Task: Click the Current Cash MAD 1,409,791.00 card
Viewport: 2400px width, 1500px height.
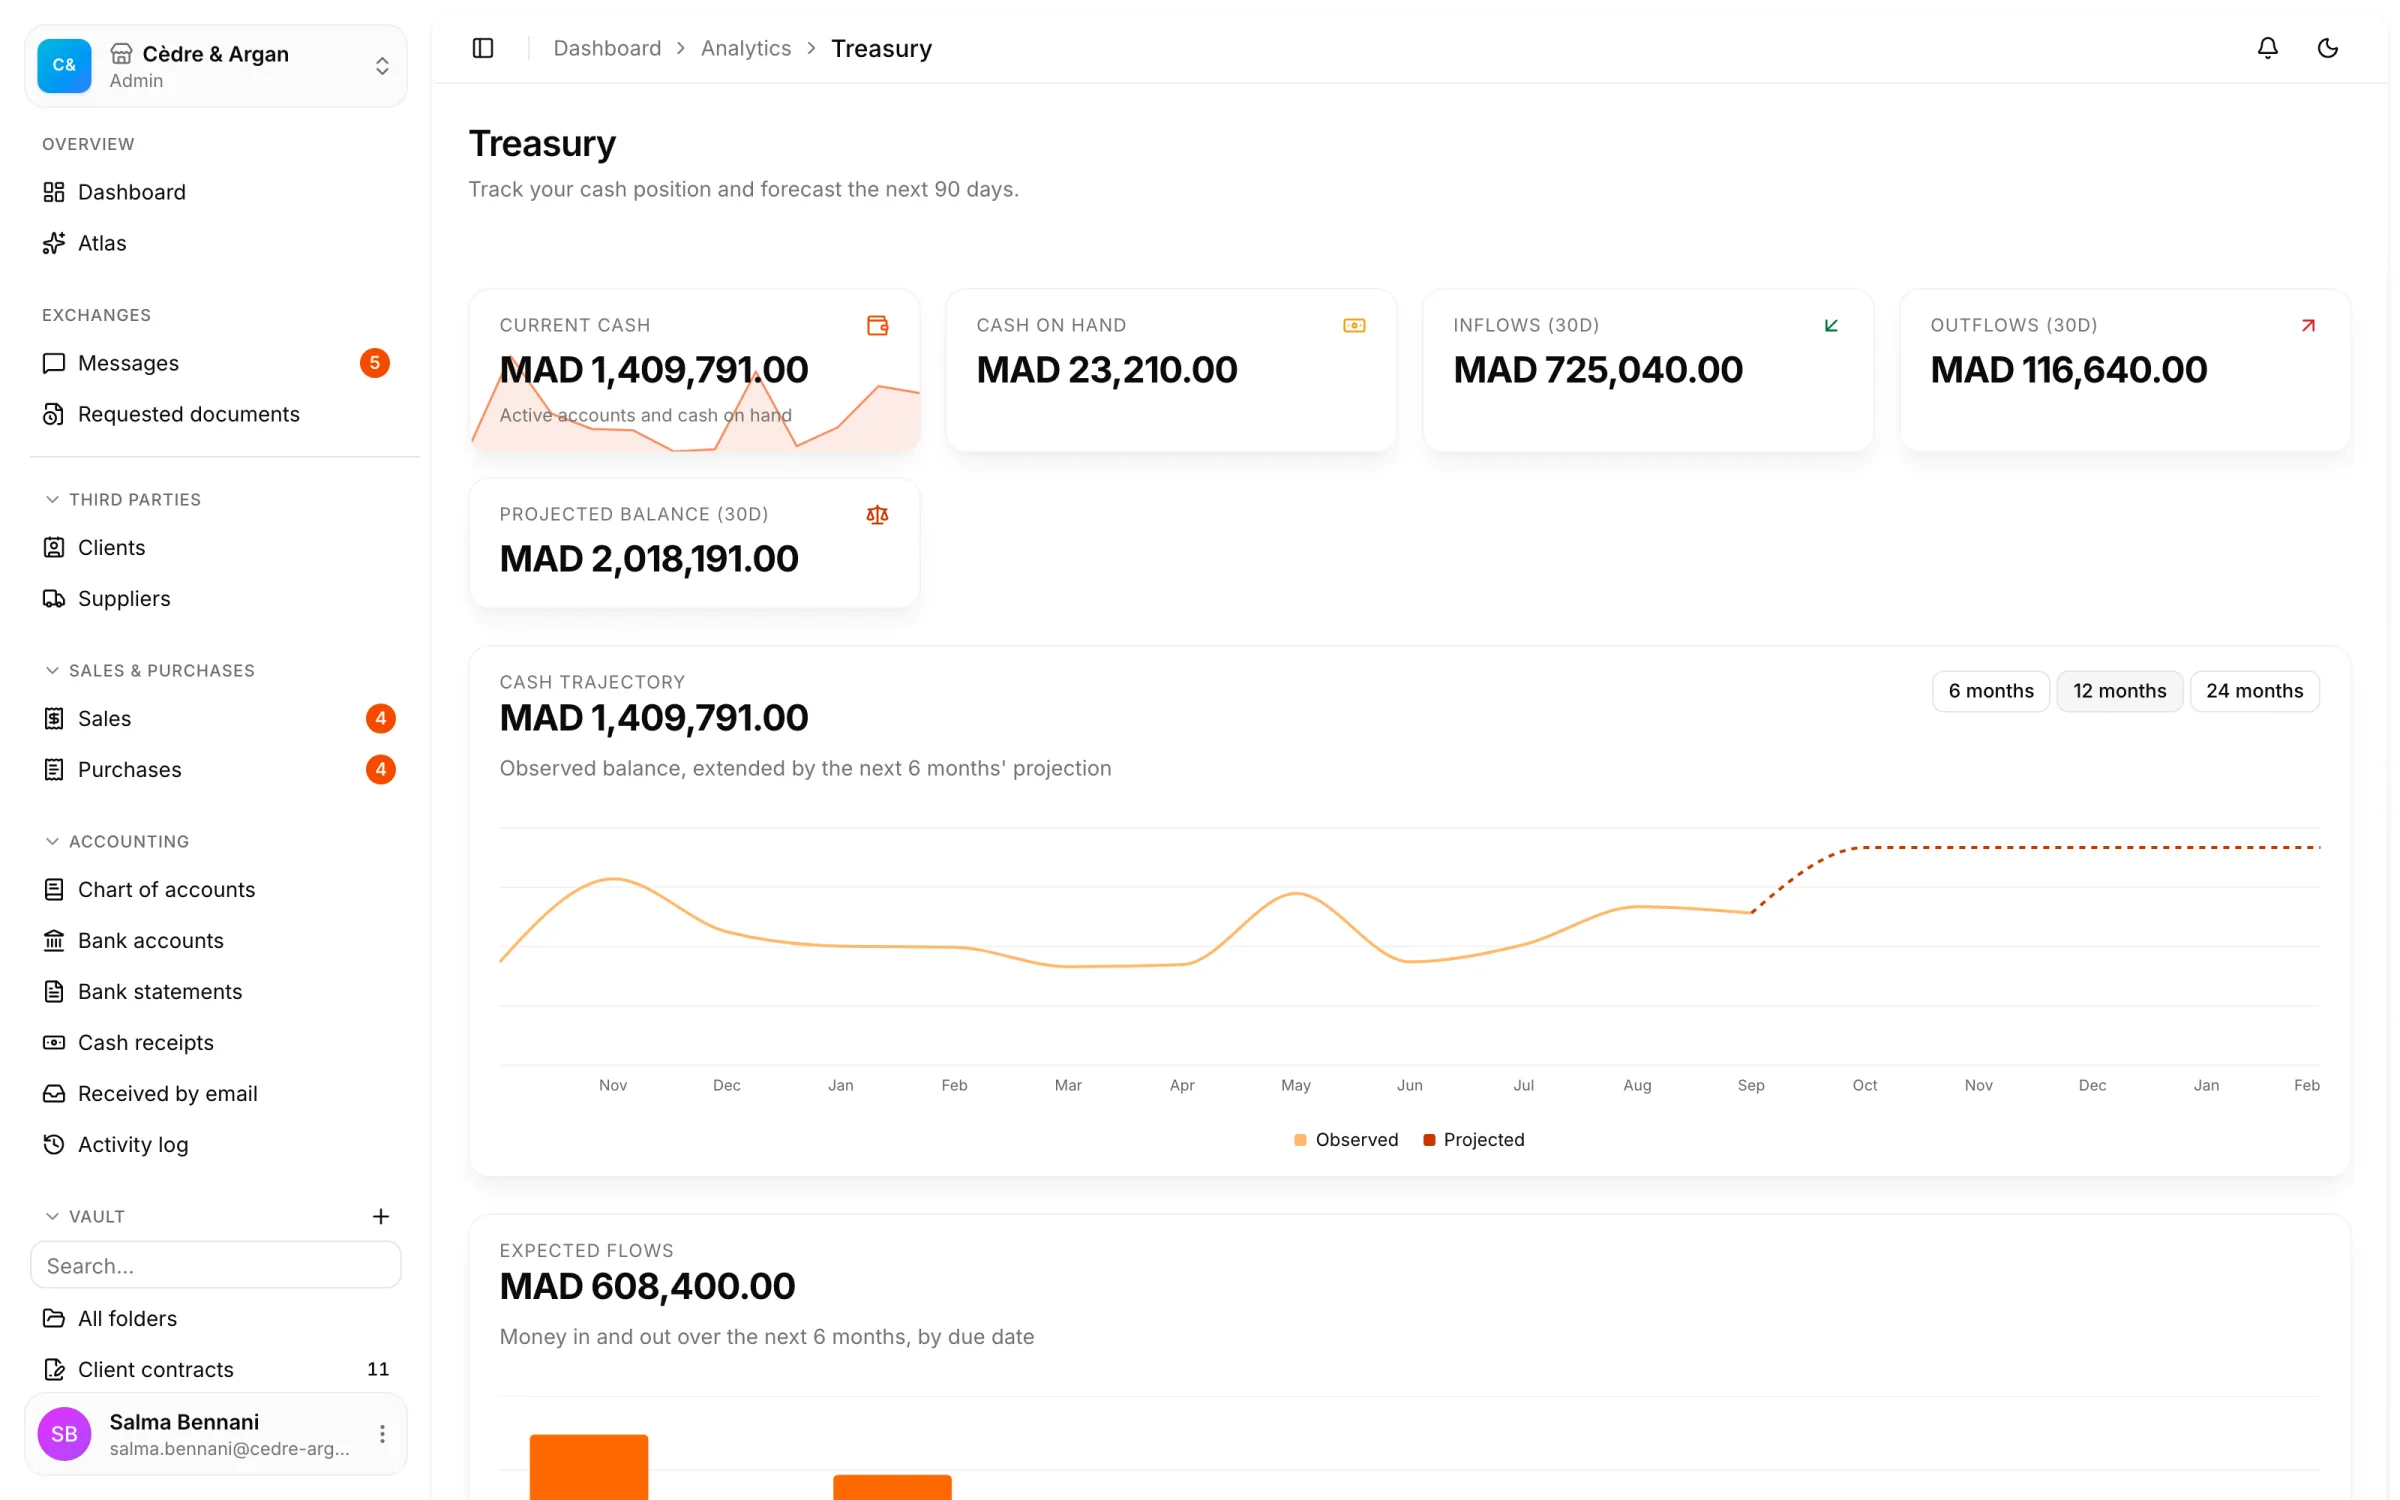Action: point(694,370)
